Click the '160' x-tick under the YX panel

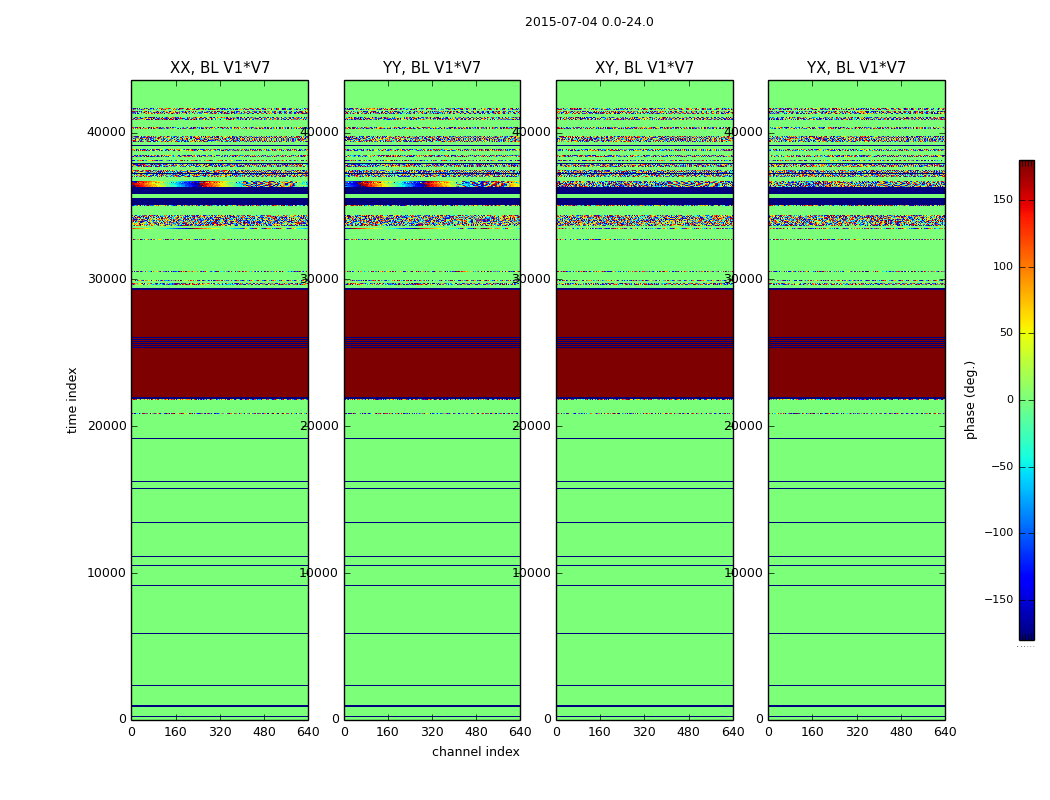[x=812, y=732]
